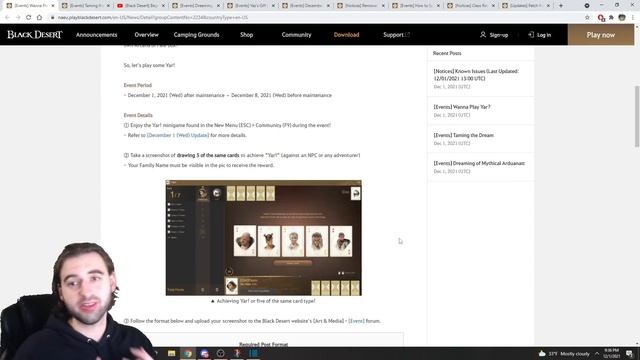The height and width of the screenshot is (360, 640).
Task: Click the Log in link
Action: (x=544, y=35)
